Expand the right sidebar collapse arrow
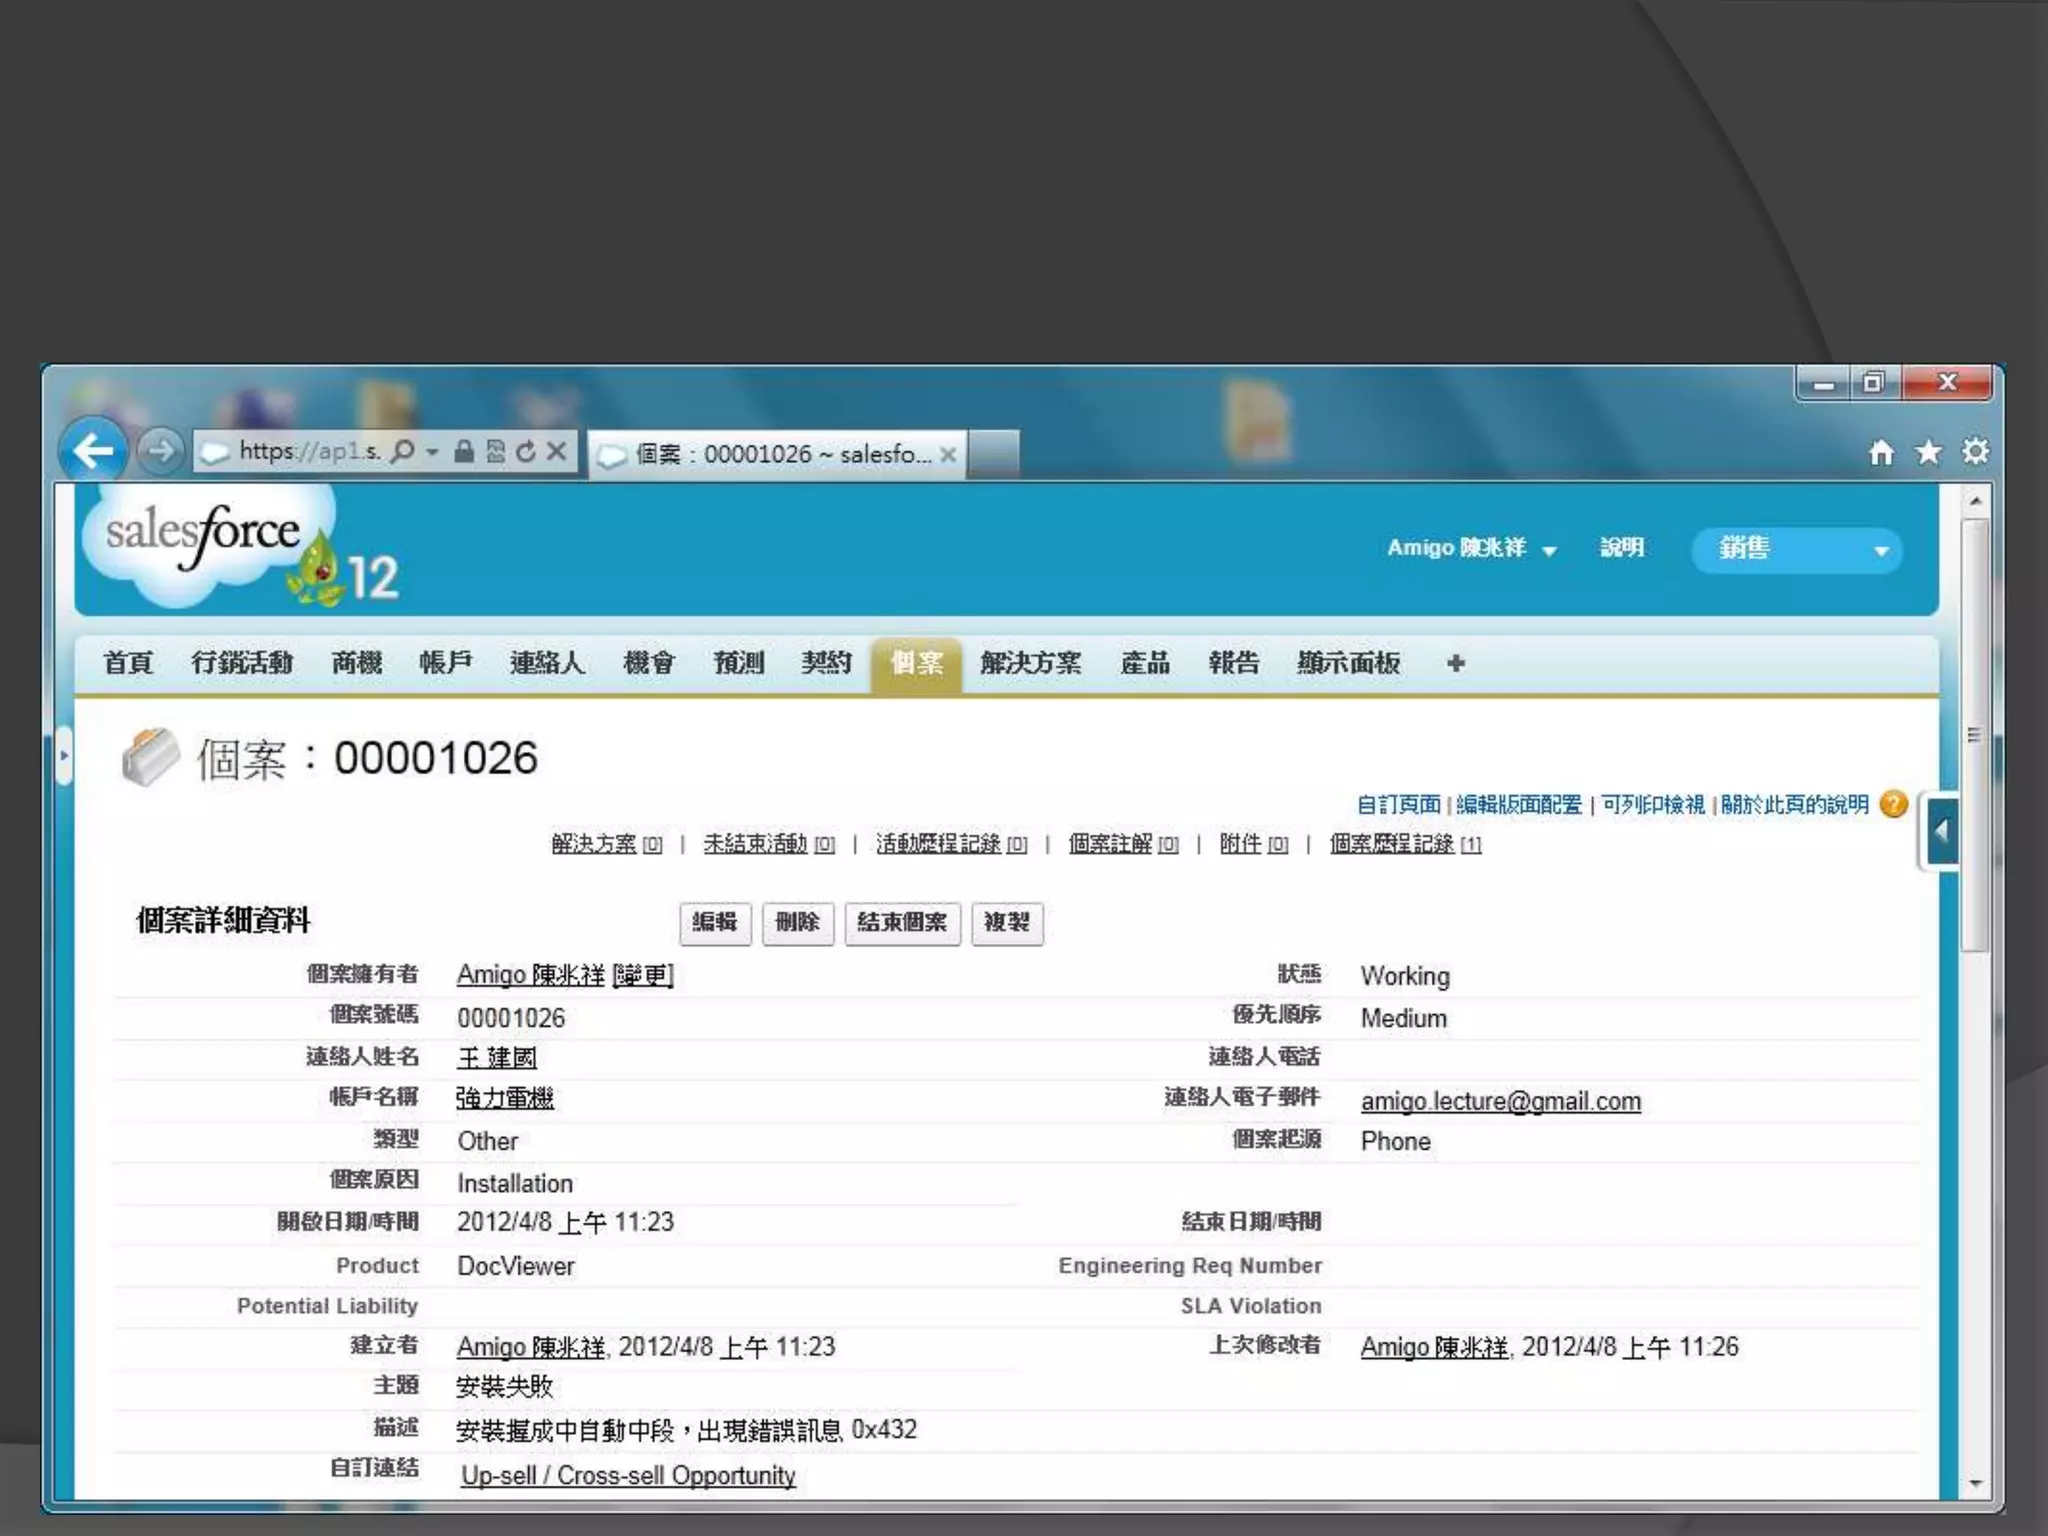The width and height of the screenshot is (2048, 1536). pyautogui.click(x=1942, y=831)
